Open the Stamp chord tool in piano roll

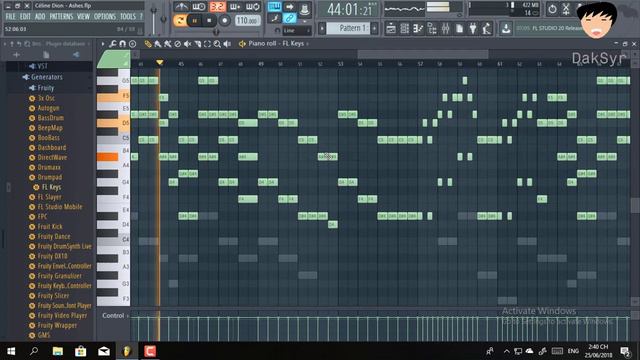[x=133, y=44]
